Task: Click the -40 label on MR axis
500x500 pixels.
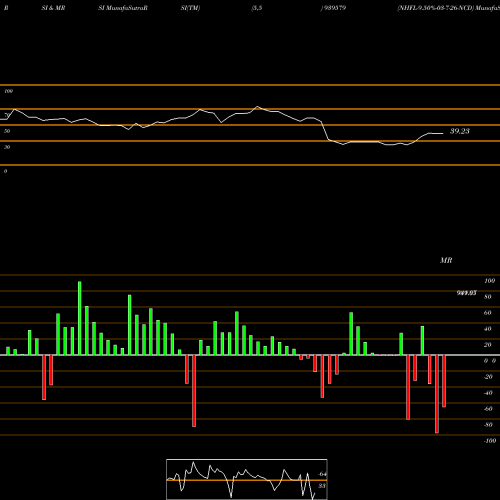Action: point(488,393)
